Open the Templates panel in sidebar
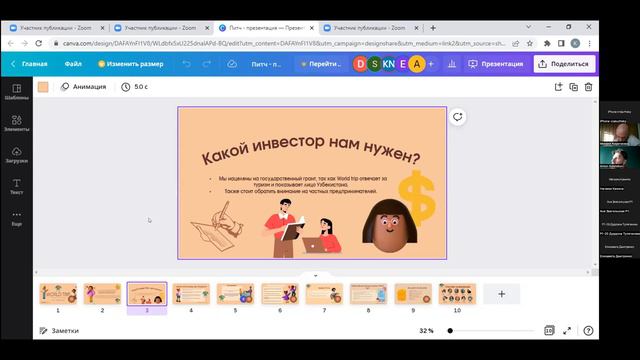Viewport: 640px width, 360px height. [17, 92]
